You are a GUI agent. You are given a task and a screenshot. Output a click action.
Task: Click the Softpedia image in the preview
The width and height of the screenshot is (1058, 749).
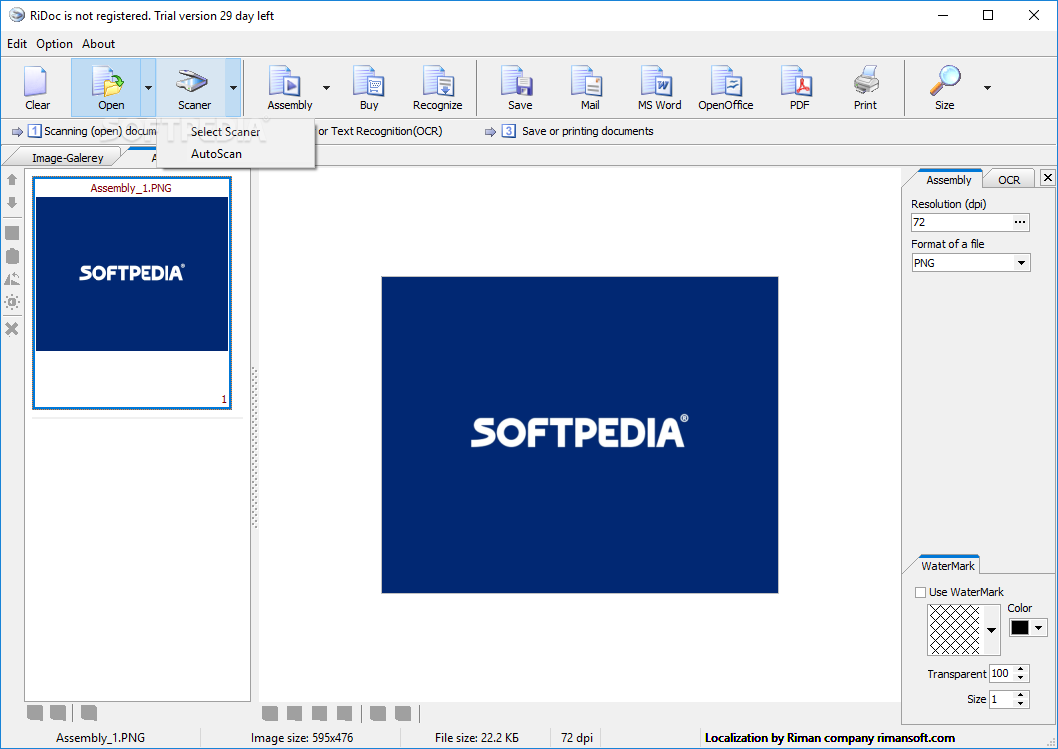coord(580,435)
